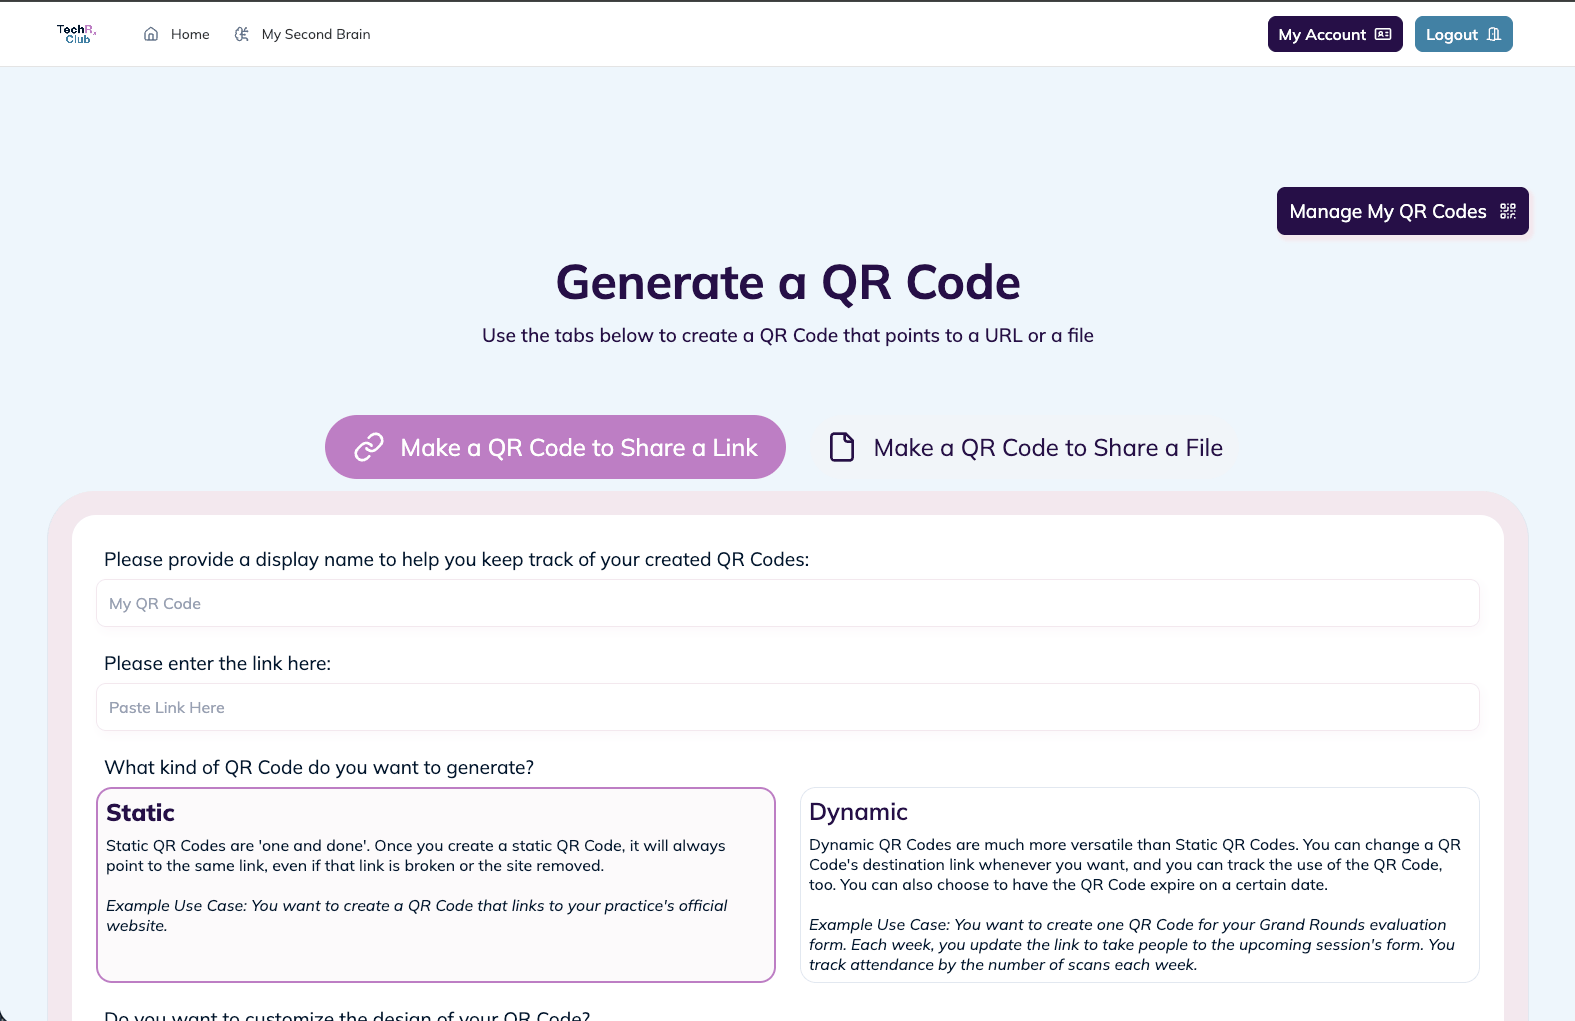Click the chain link icon on the Link tab

tap(369, 447)
